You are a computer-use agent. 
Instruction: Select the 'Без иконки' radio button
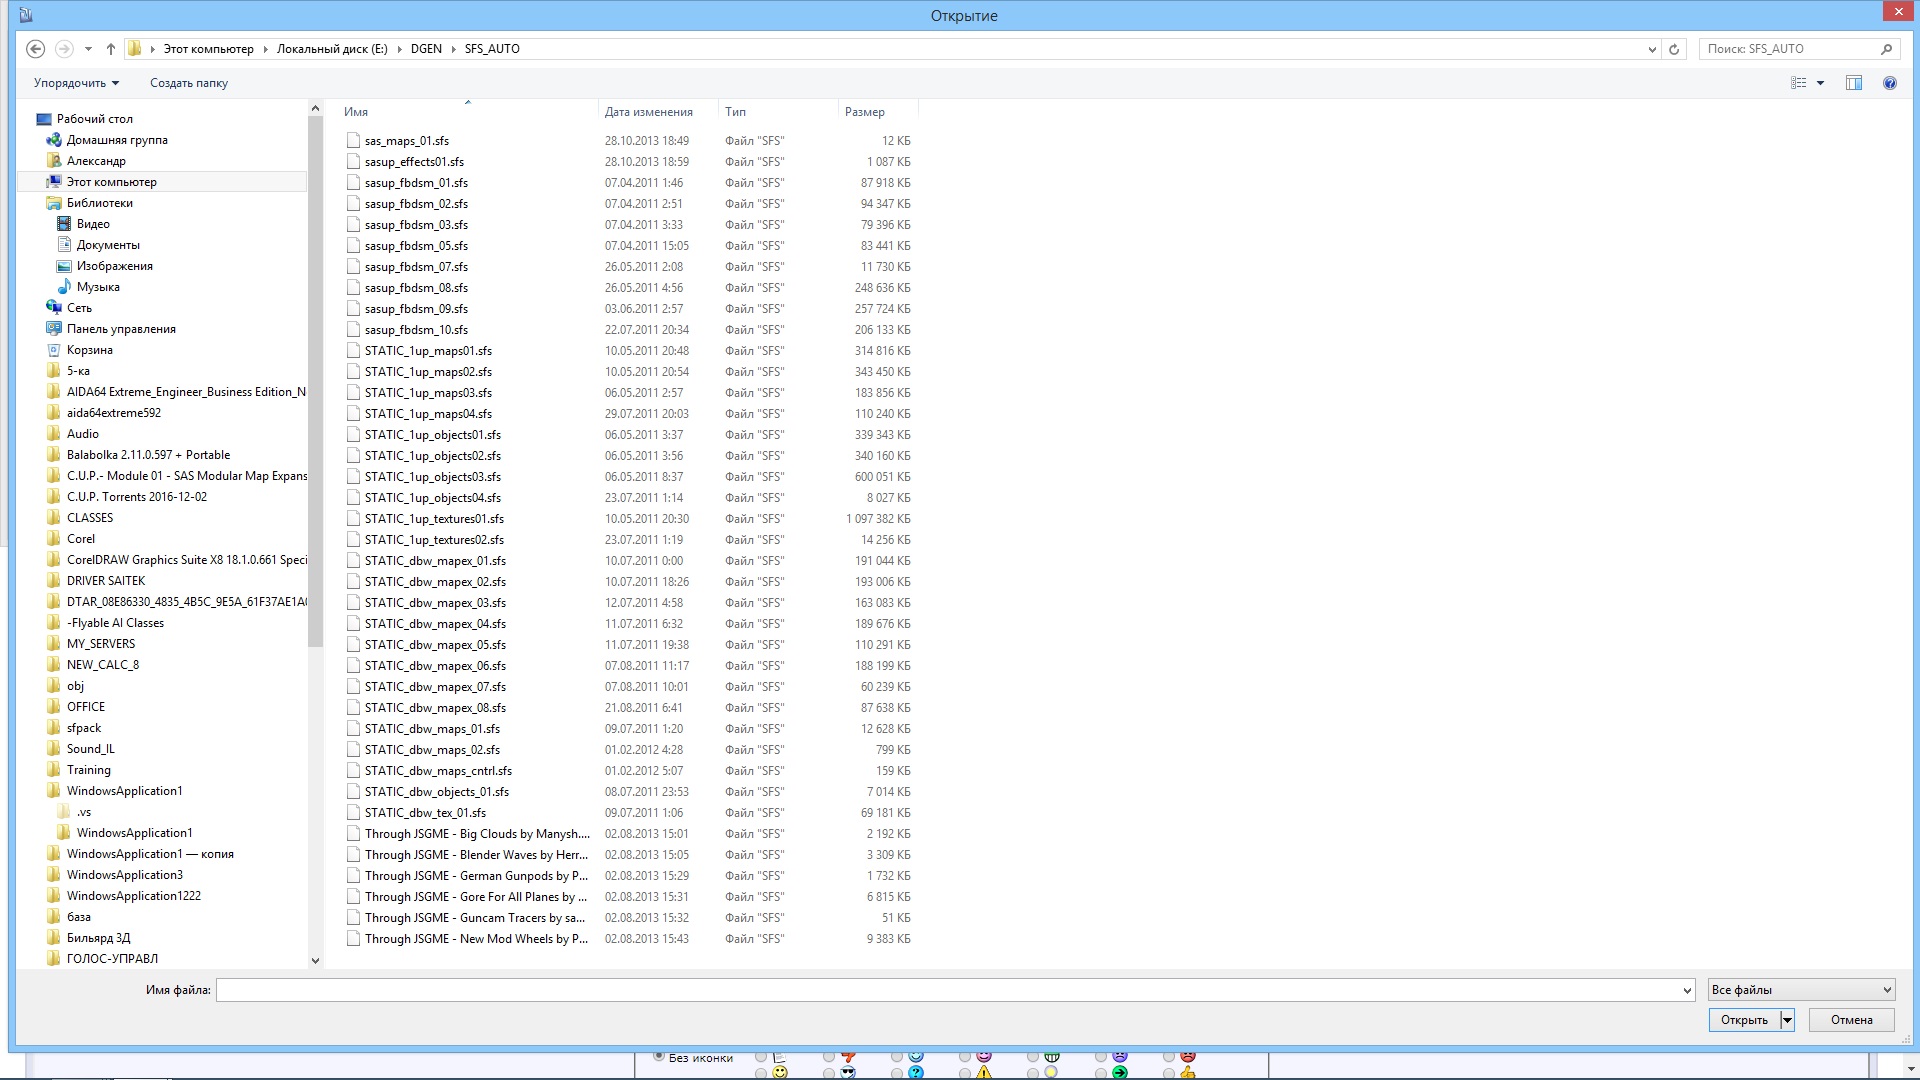[659, 1056]
